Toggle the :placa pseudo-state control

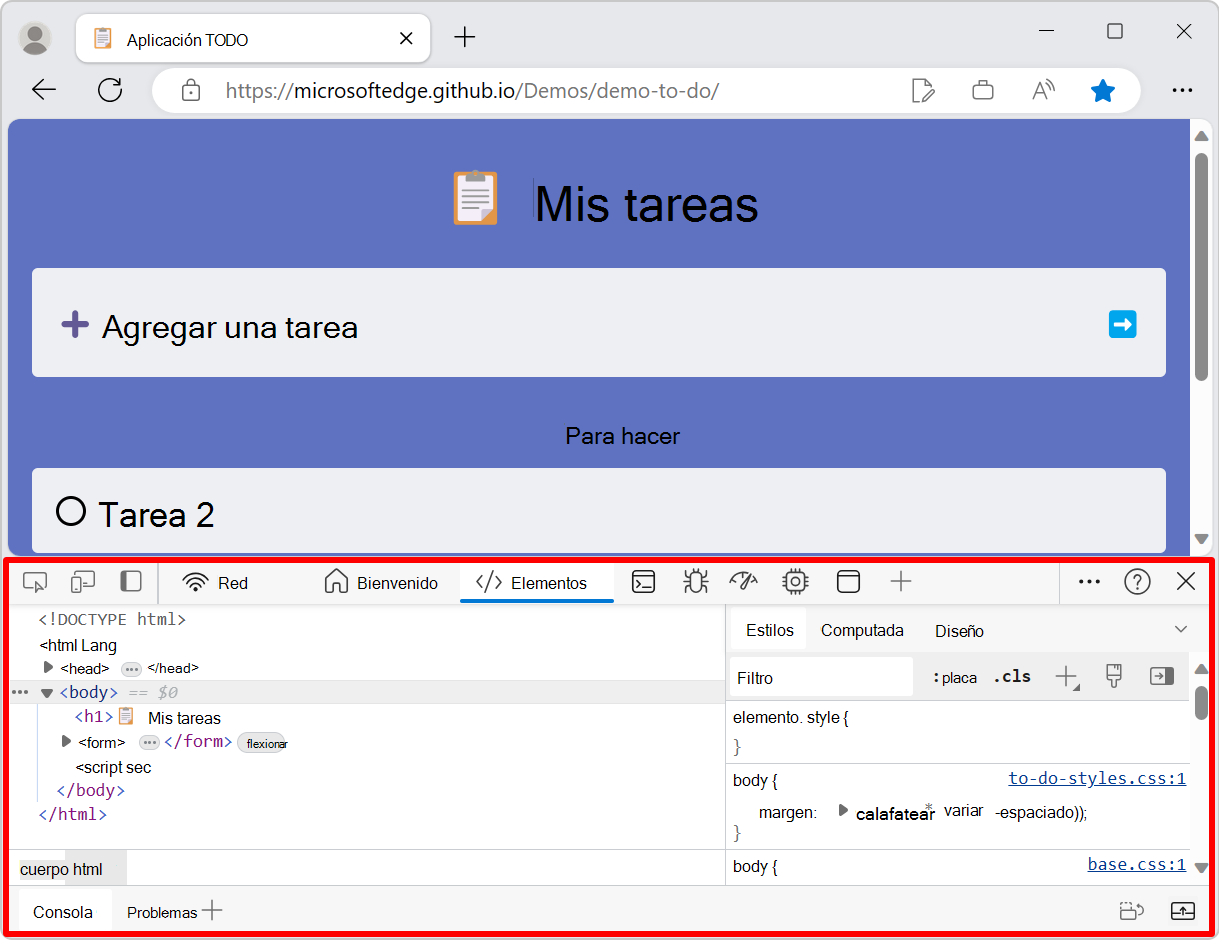coord(953,676)
